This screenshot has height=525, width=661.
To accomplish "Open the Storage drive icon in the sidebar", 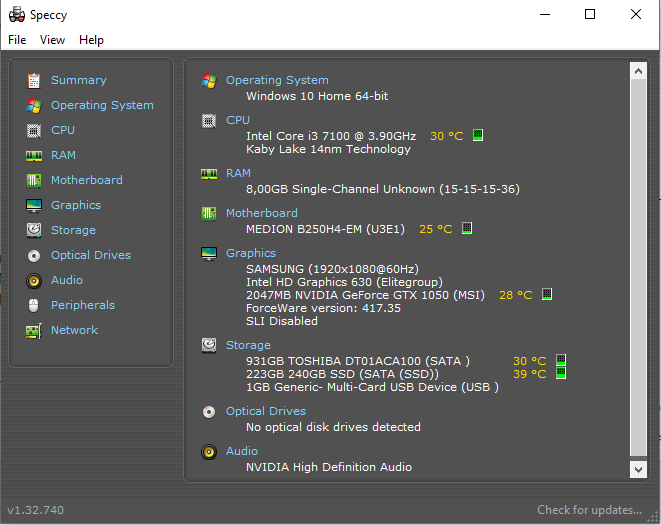I will pyautogui.click(x=34, y=230).
